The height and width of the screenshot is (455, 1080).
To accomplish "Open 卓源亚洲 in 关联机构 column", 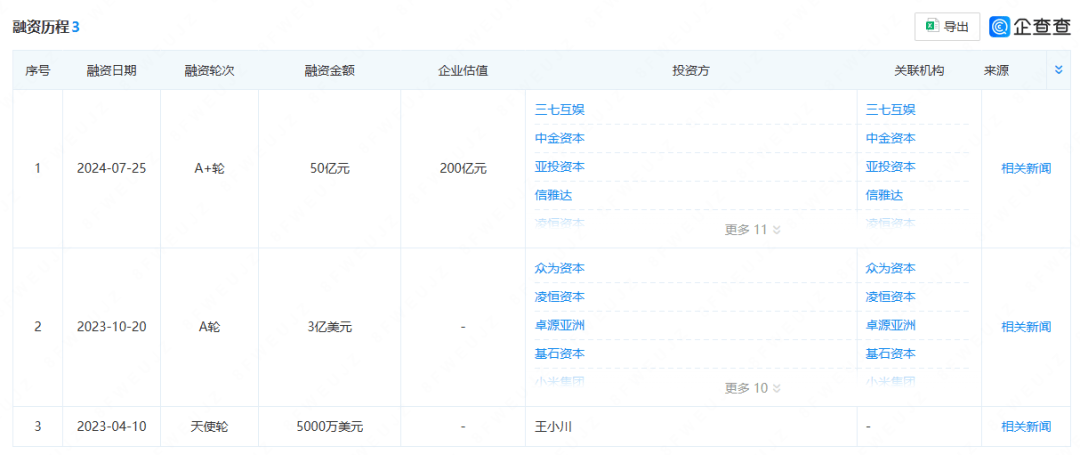I will coord(891,325).
